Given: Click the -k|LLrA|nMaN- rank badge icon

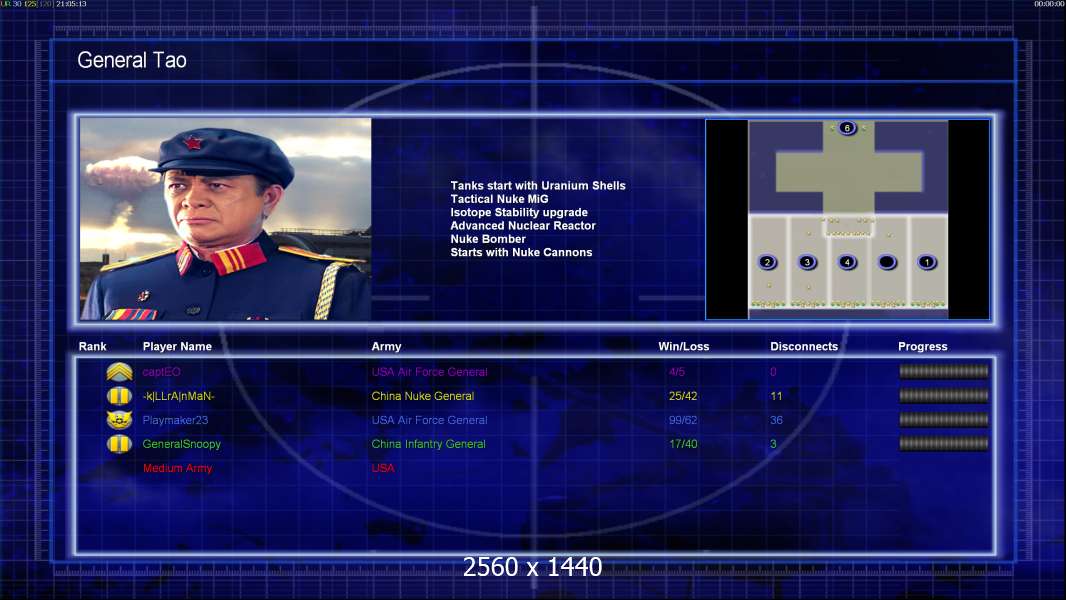Looking at the screenshot, I should [x=119, y=395].
